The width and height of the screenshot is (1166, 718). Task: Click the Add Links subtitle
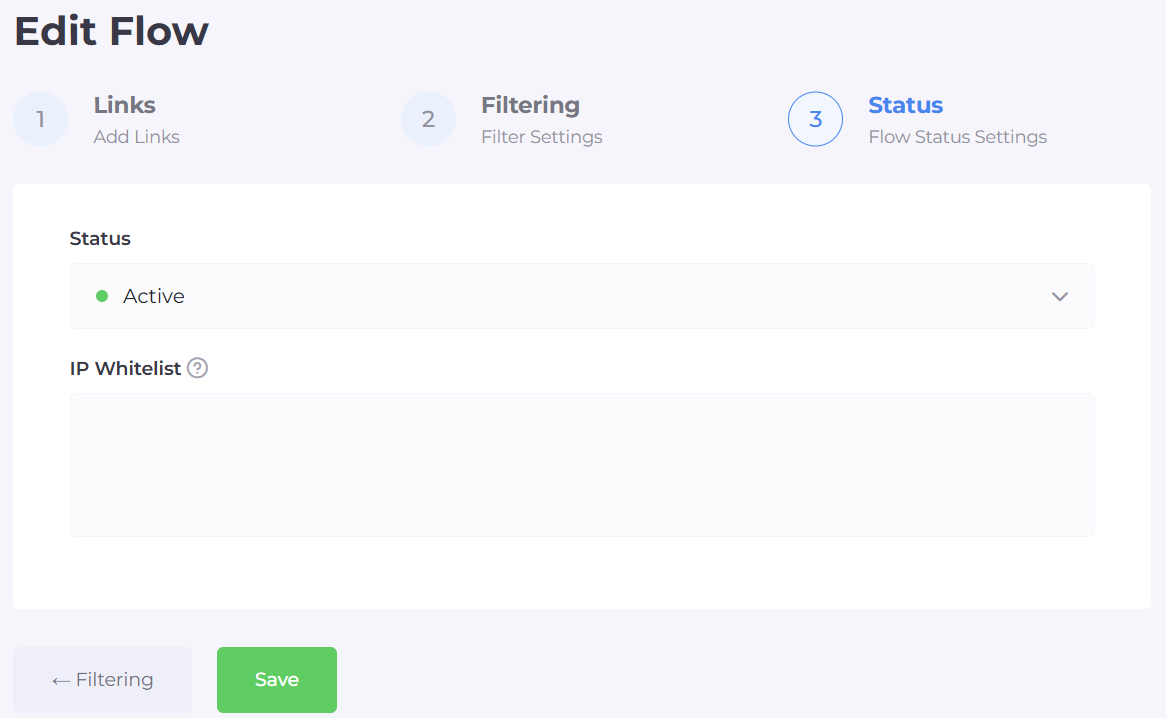(x=136, y=137)
